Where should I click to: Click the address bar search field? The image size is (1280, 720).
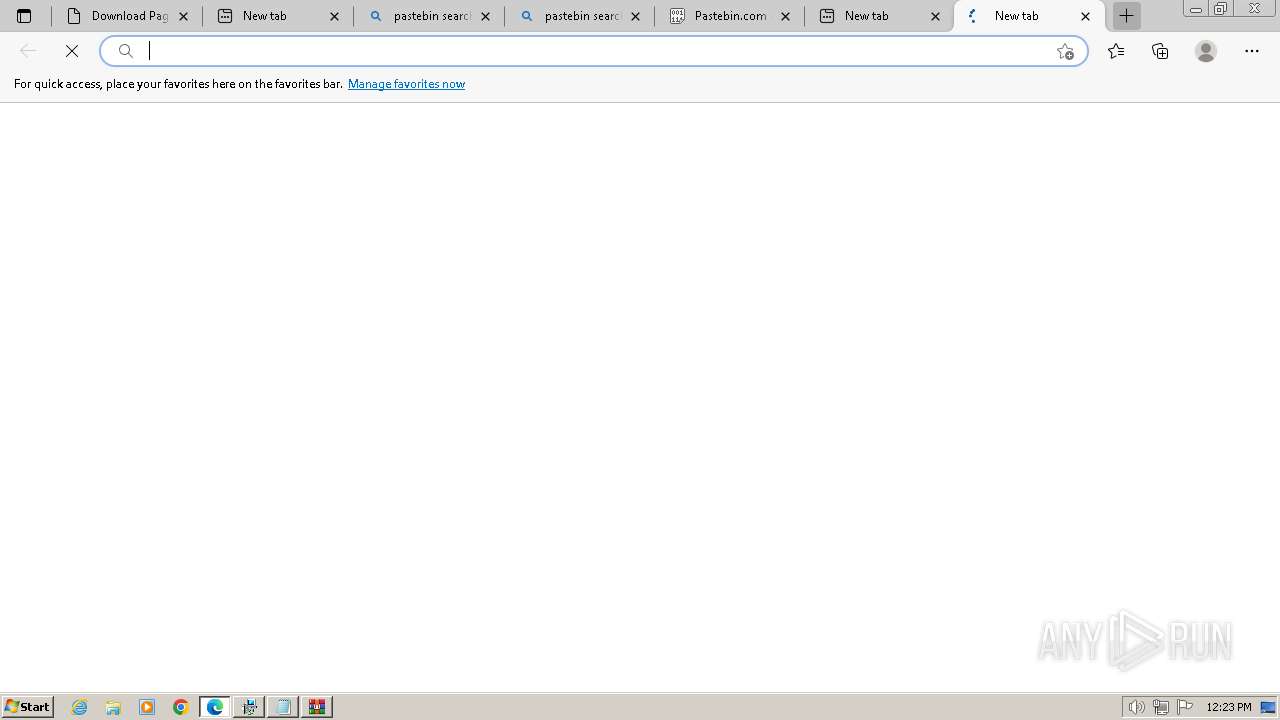(593, 51)
